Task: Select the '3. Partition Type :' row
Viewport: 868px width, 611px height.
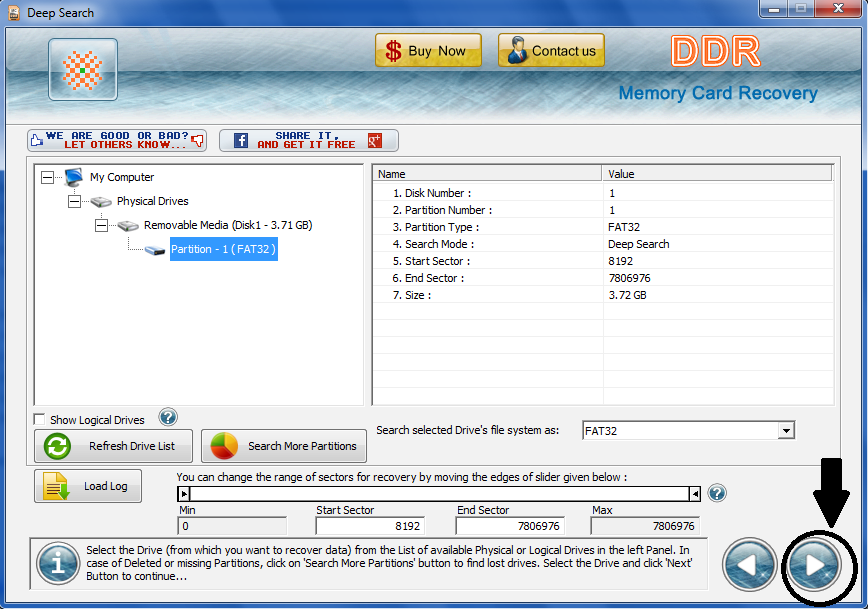Action: [603, 227]
